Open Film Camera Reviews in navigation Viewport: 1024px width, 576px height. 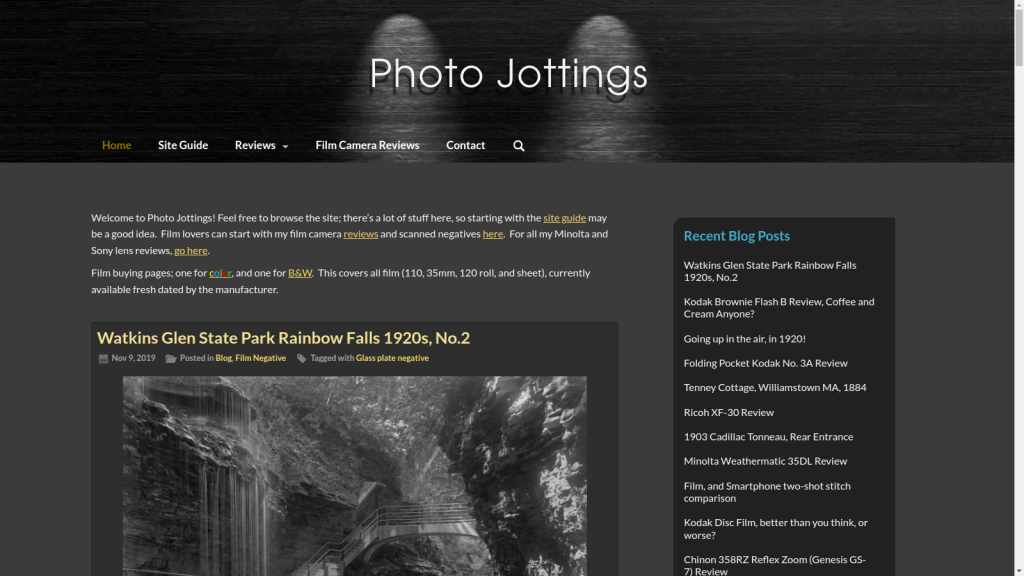pos(367,145)
